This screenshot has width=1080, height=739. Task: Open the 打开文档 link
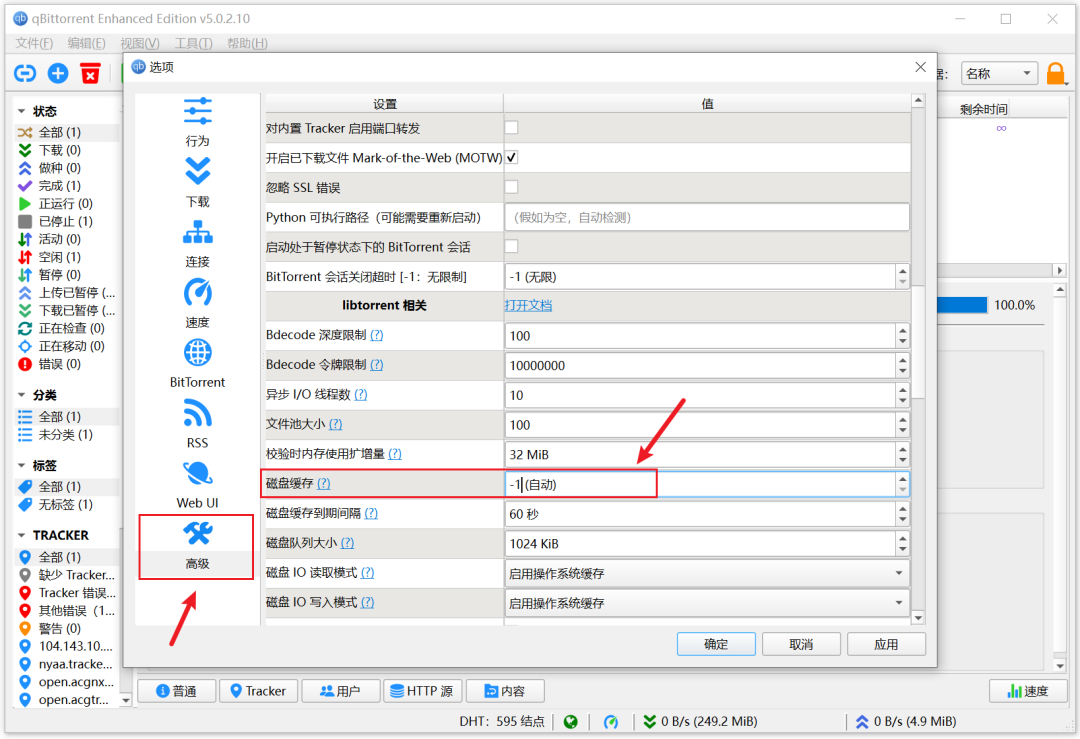pos(528,305)
